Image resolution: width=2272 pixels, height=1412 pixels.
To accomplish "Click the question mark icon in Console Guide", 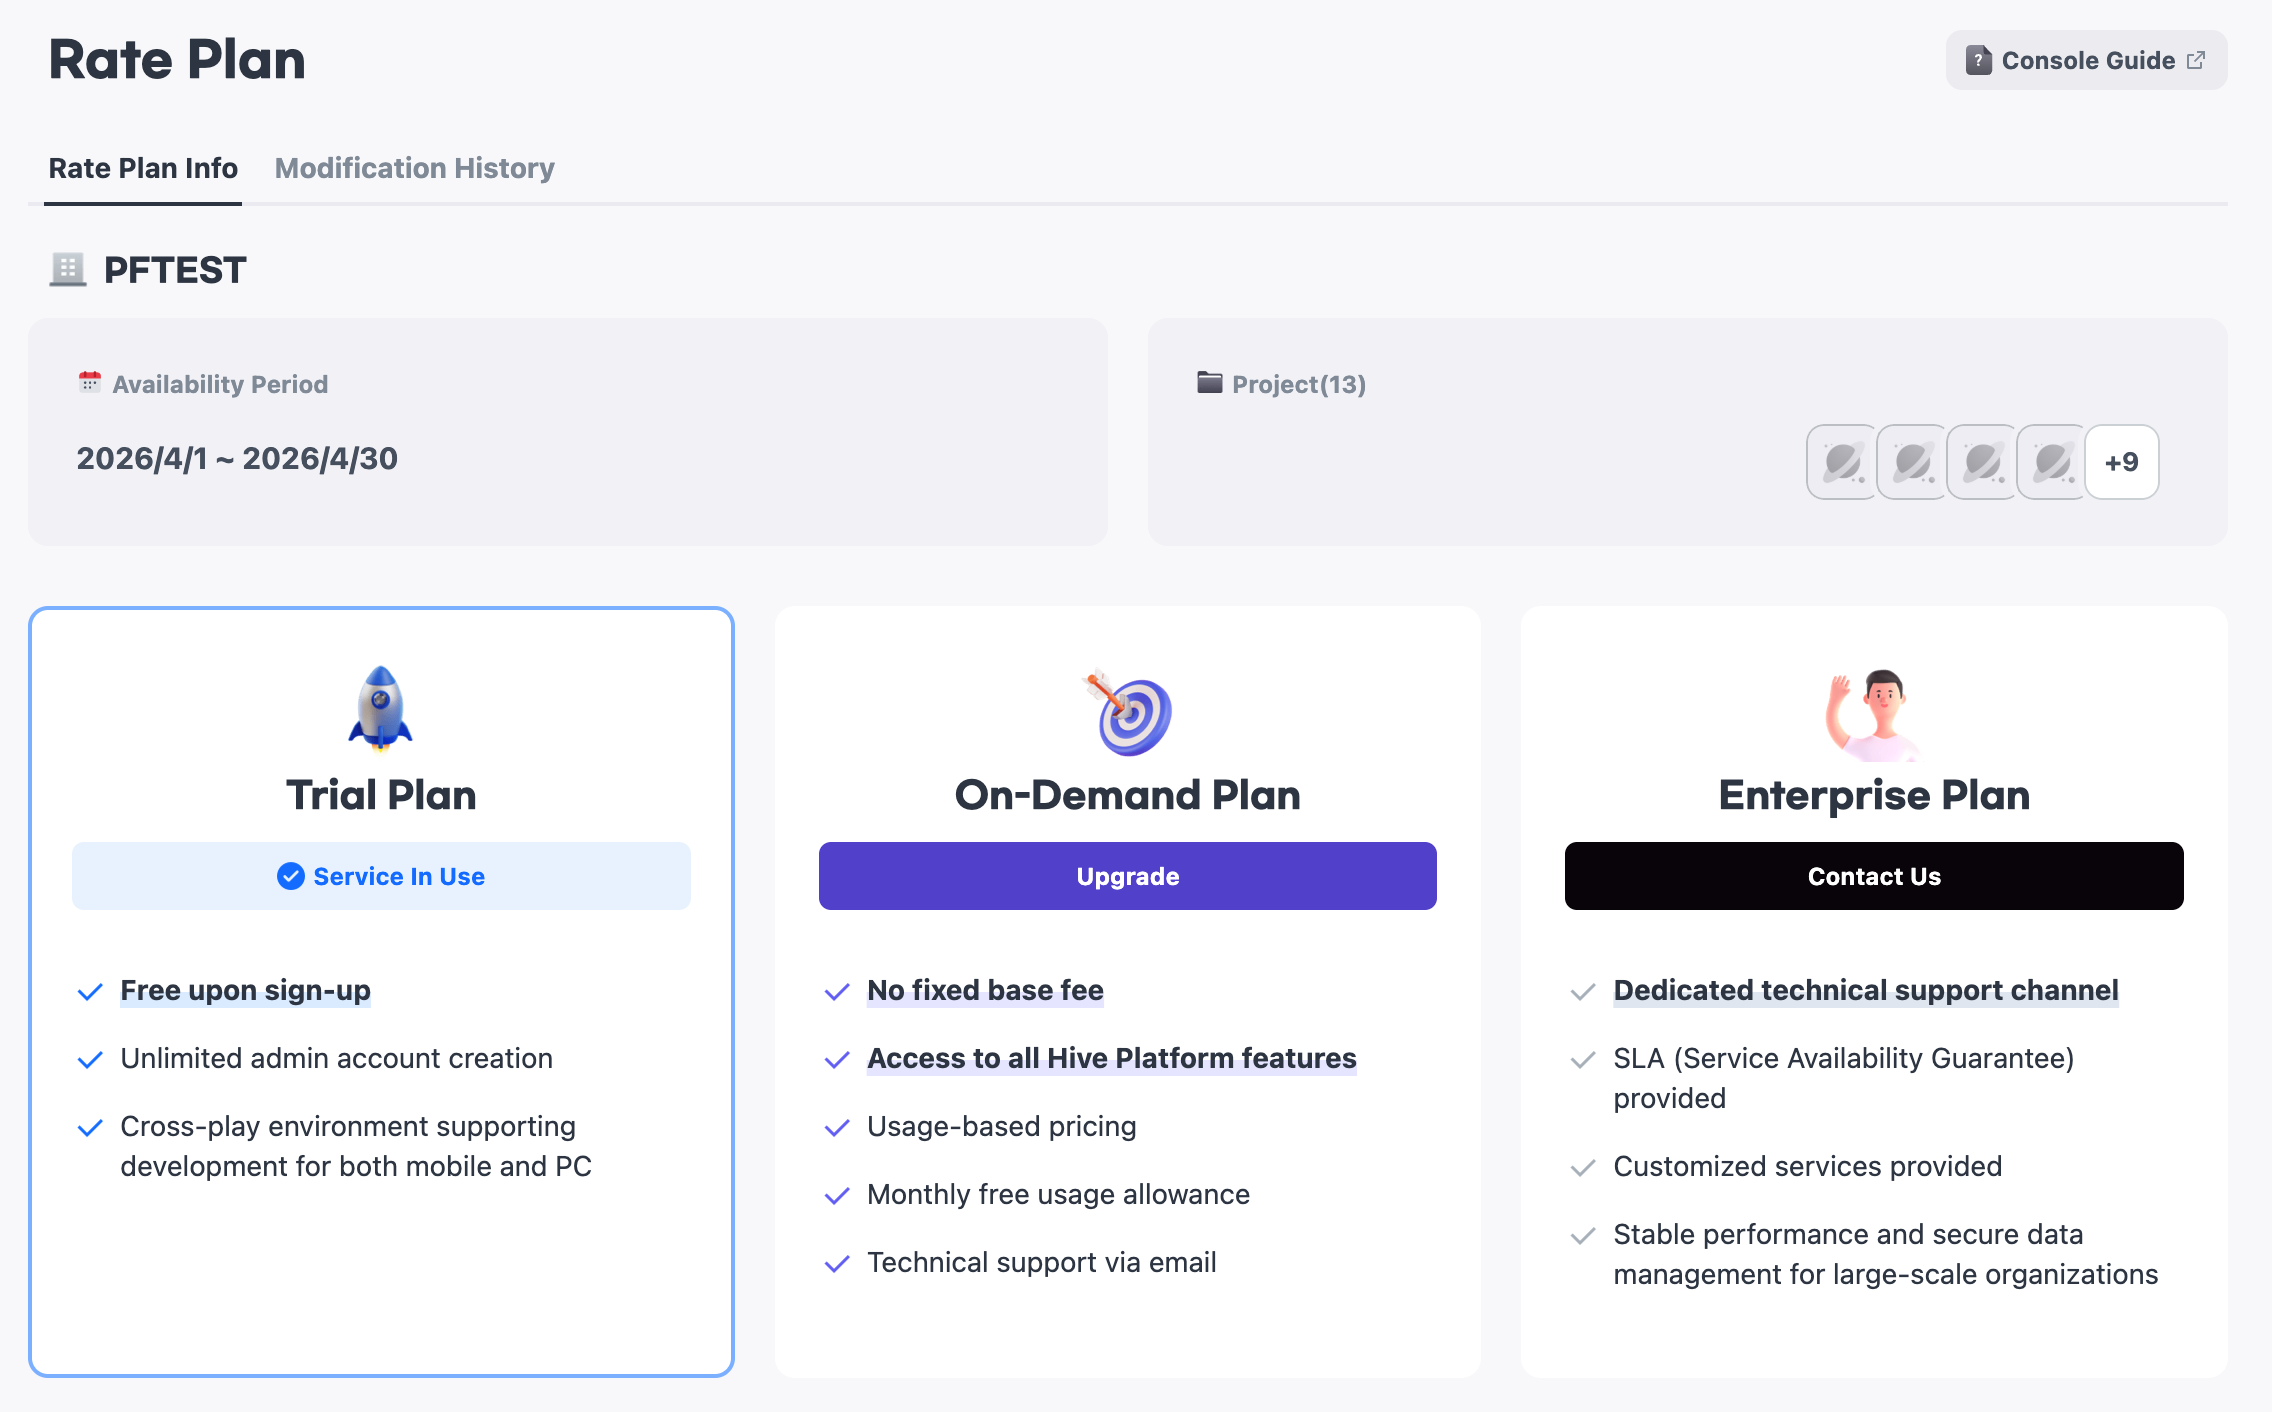I will pos(1978,61).
